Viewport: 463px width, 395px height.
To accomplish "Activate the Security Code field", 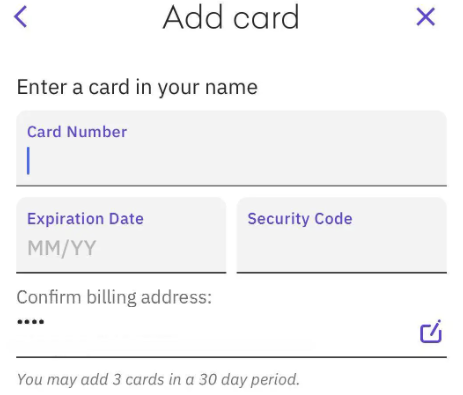I will (342, 235).
